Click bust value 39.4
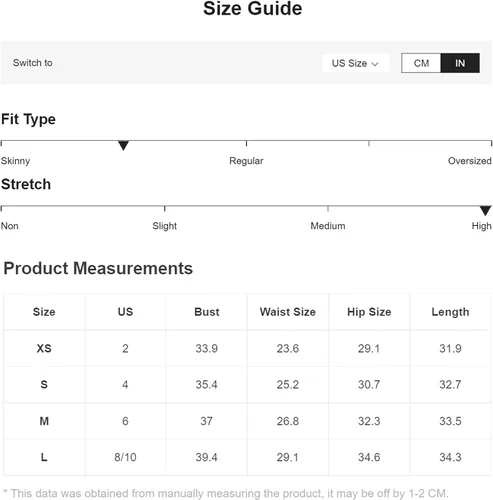The height and width of the screenshot is (500, 493). pyautogui.click(x=207, y=457)
